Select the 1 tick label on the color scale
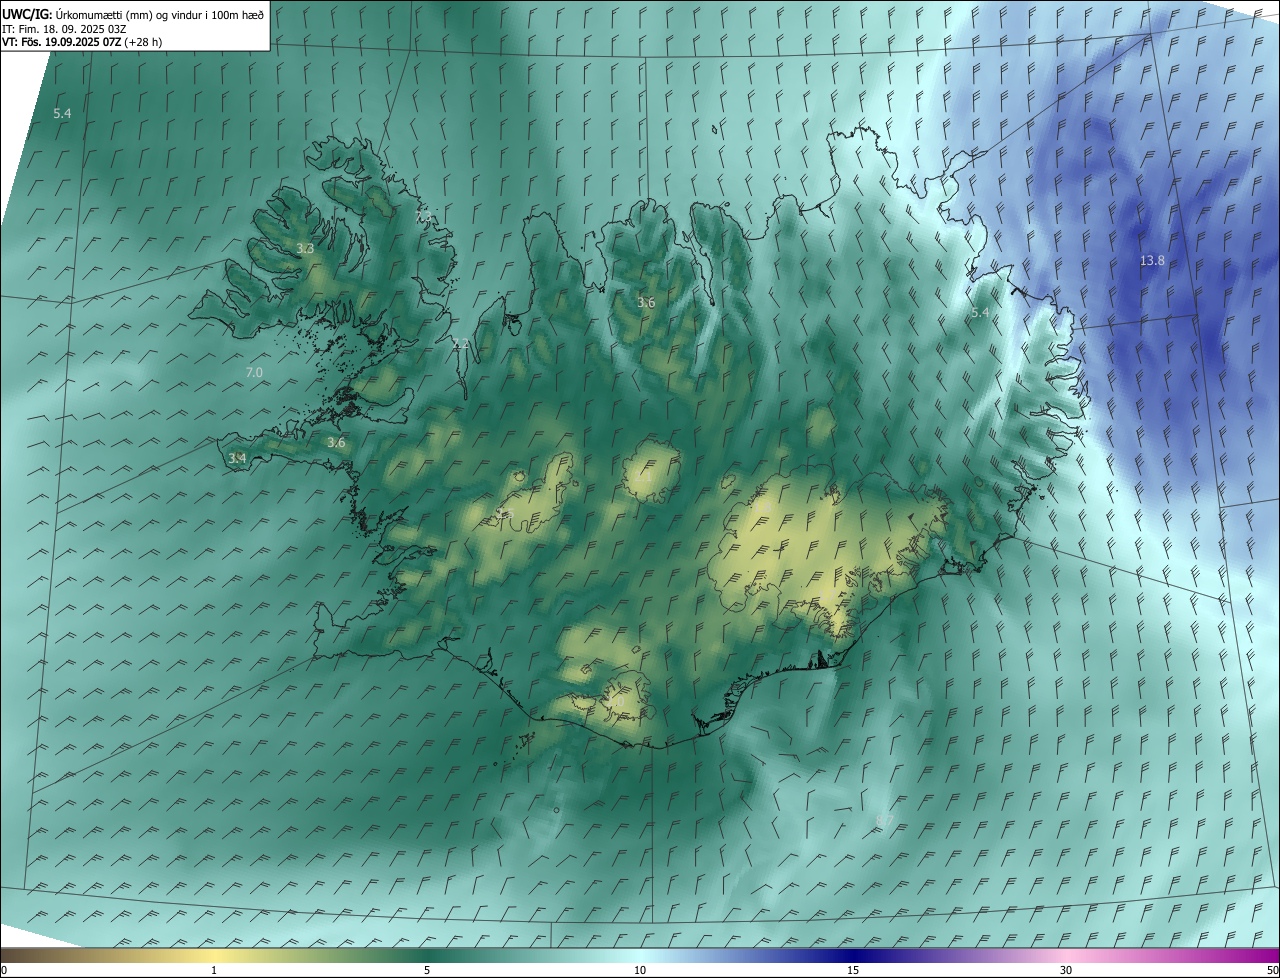Screen dimensions: 1280x978 pyautogui.click(x=214, y=971)
